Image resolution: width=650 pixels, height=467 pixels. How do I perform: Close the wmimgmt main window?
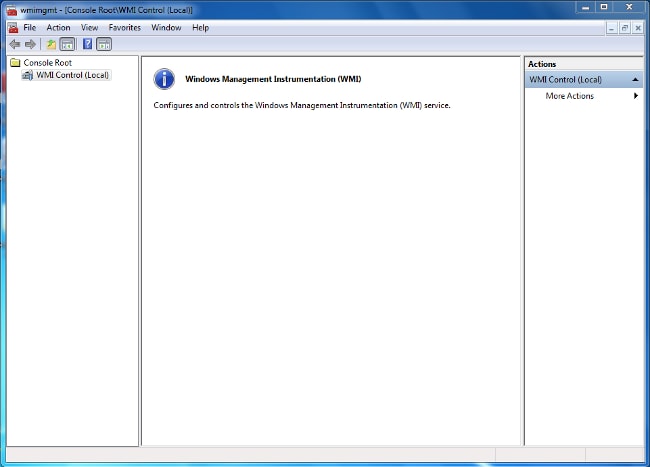(x=629, y=7)
